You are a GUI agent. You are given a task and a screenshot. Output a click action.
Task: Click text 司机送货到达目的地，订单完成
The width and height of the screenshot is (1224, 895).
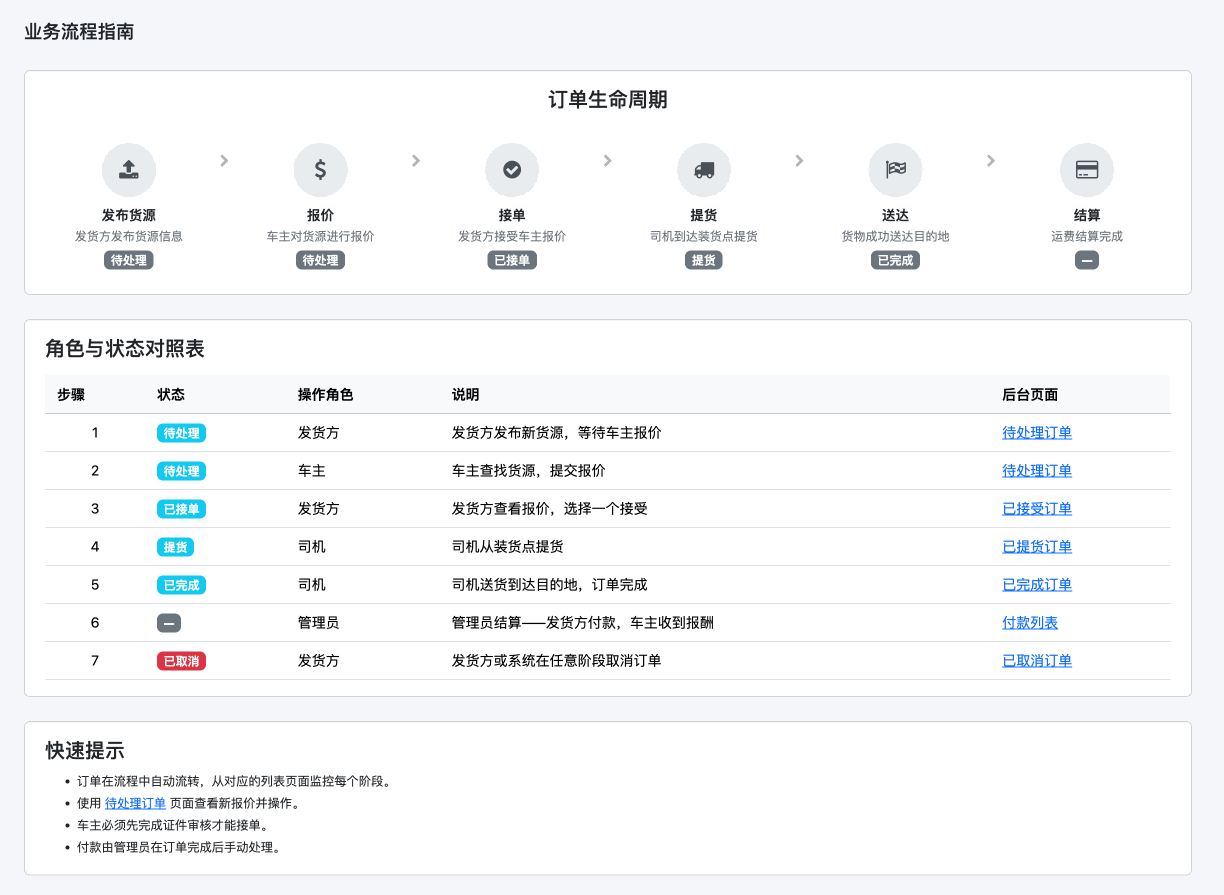[550, 585]
